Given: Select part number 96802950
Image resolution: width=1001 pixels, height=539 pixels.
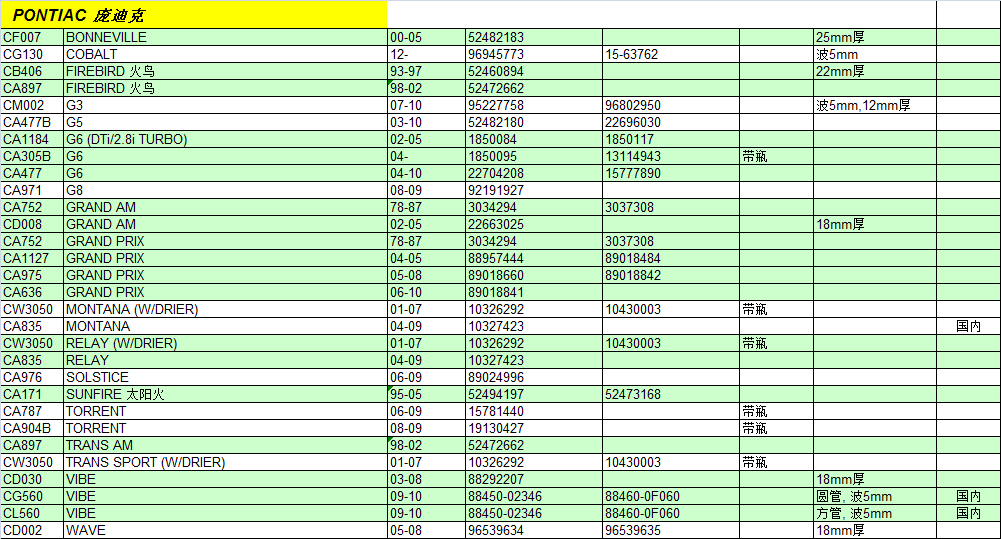Looking at the screenshot, I should pyautogui.click(x=671, y=105).
